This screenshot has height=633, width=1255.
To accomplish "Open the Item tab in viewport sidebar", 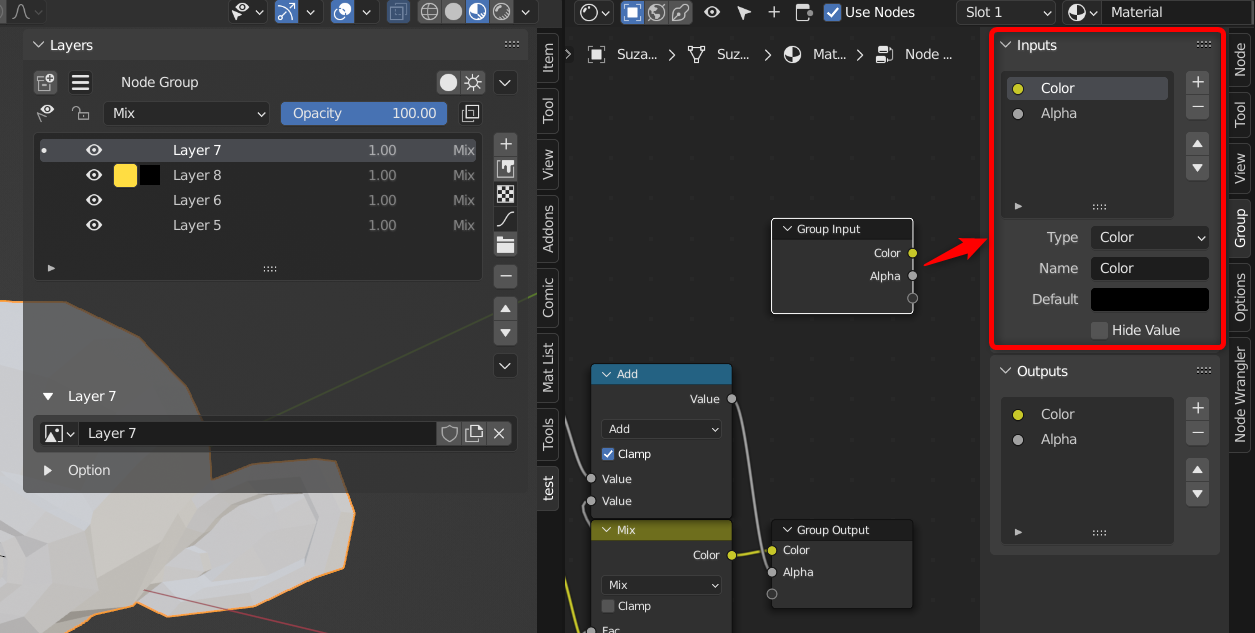I will [x=548, y=58].
